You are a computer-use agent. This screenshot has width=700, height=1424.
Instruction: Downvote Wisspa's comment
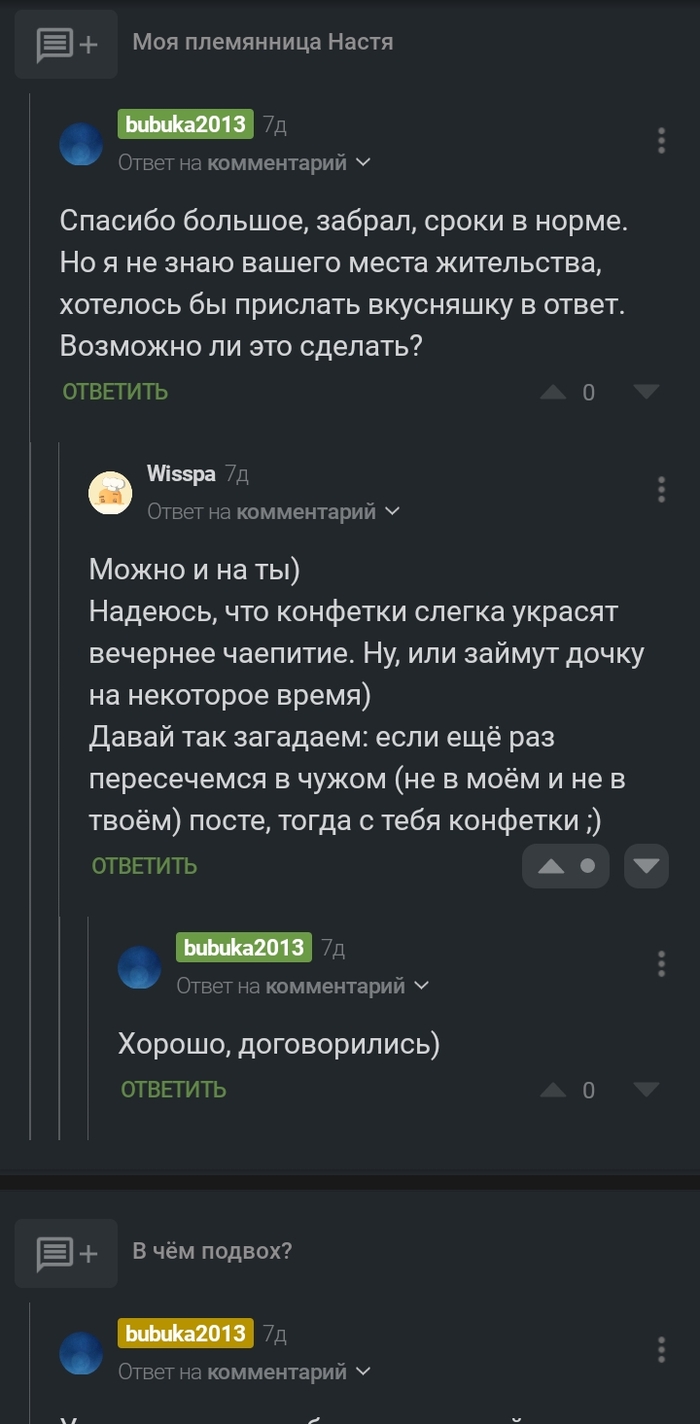[646, 866]
